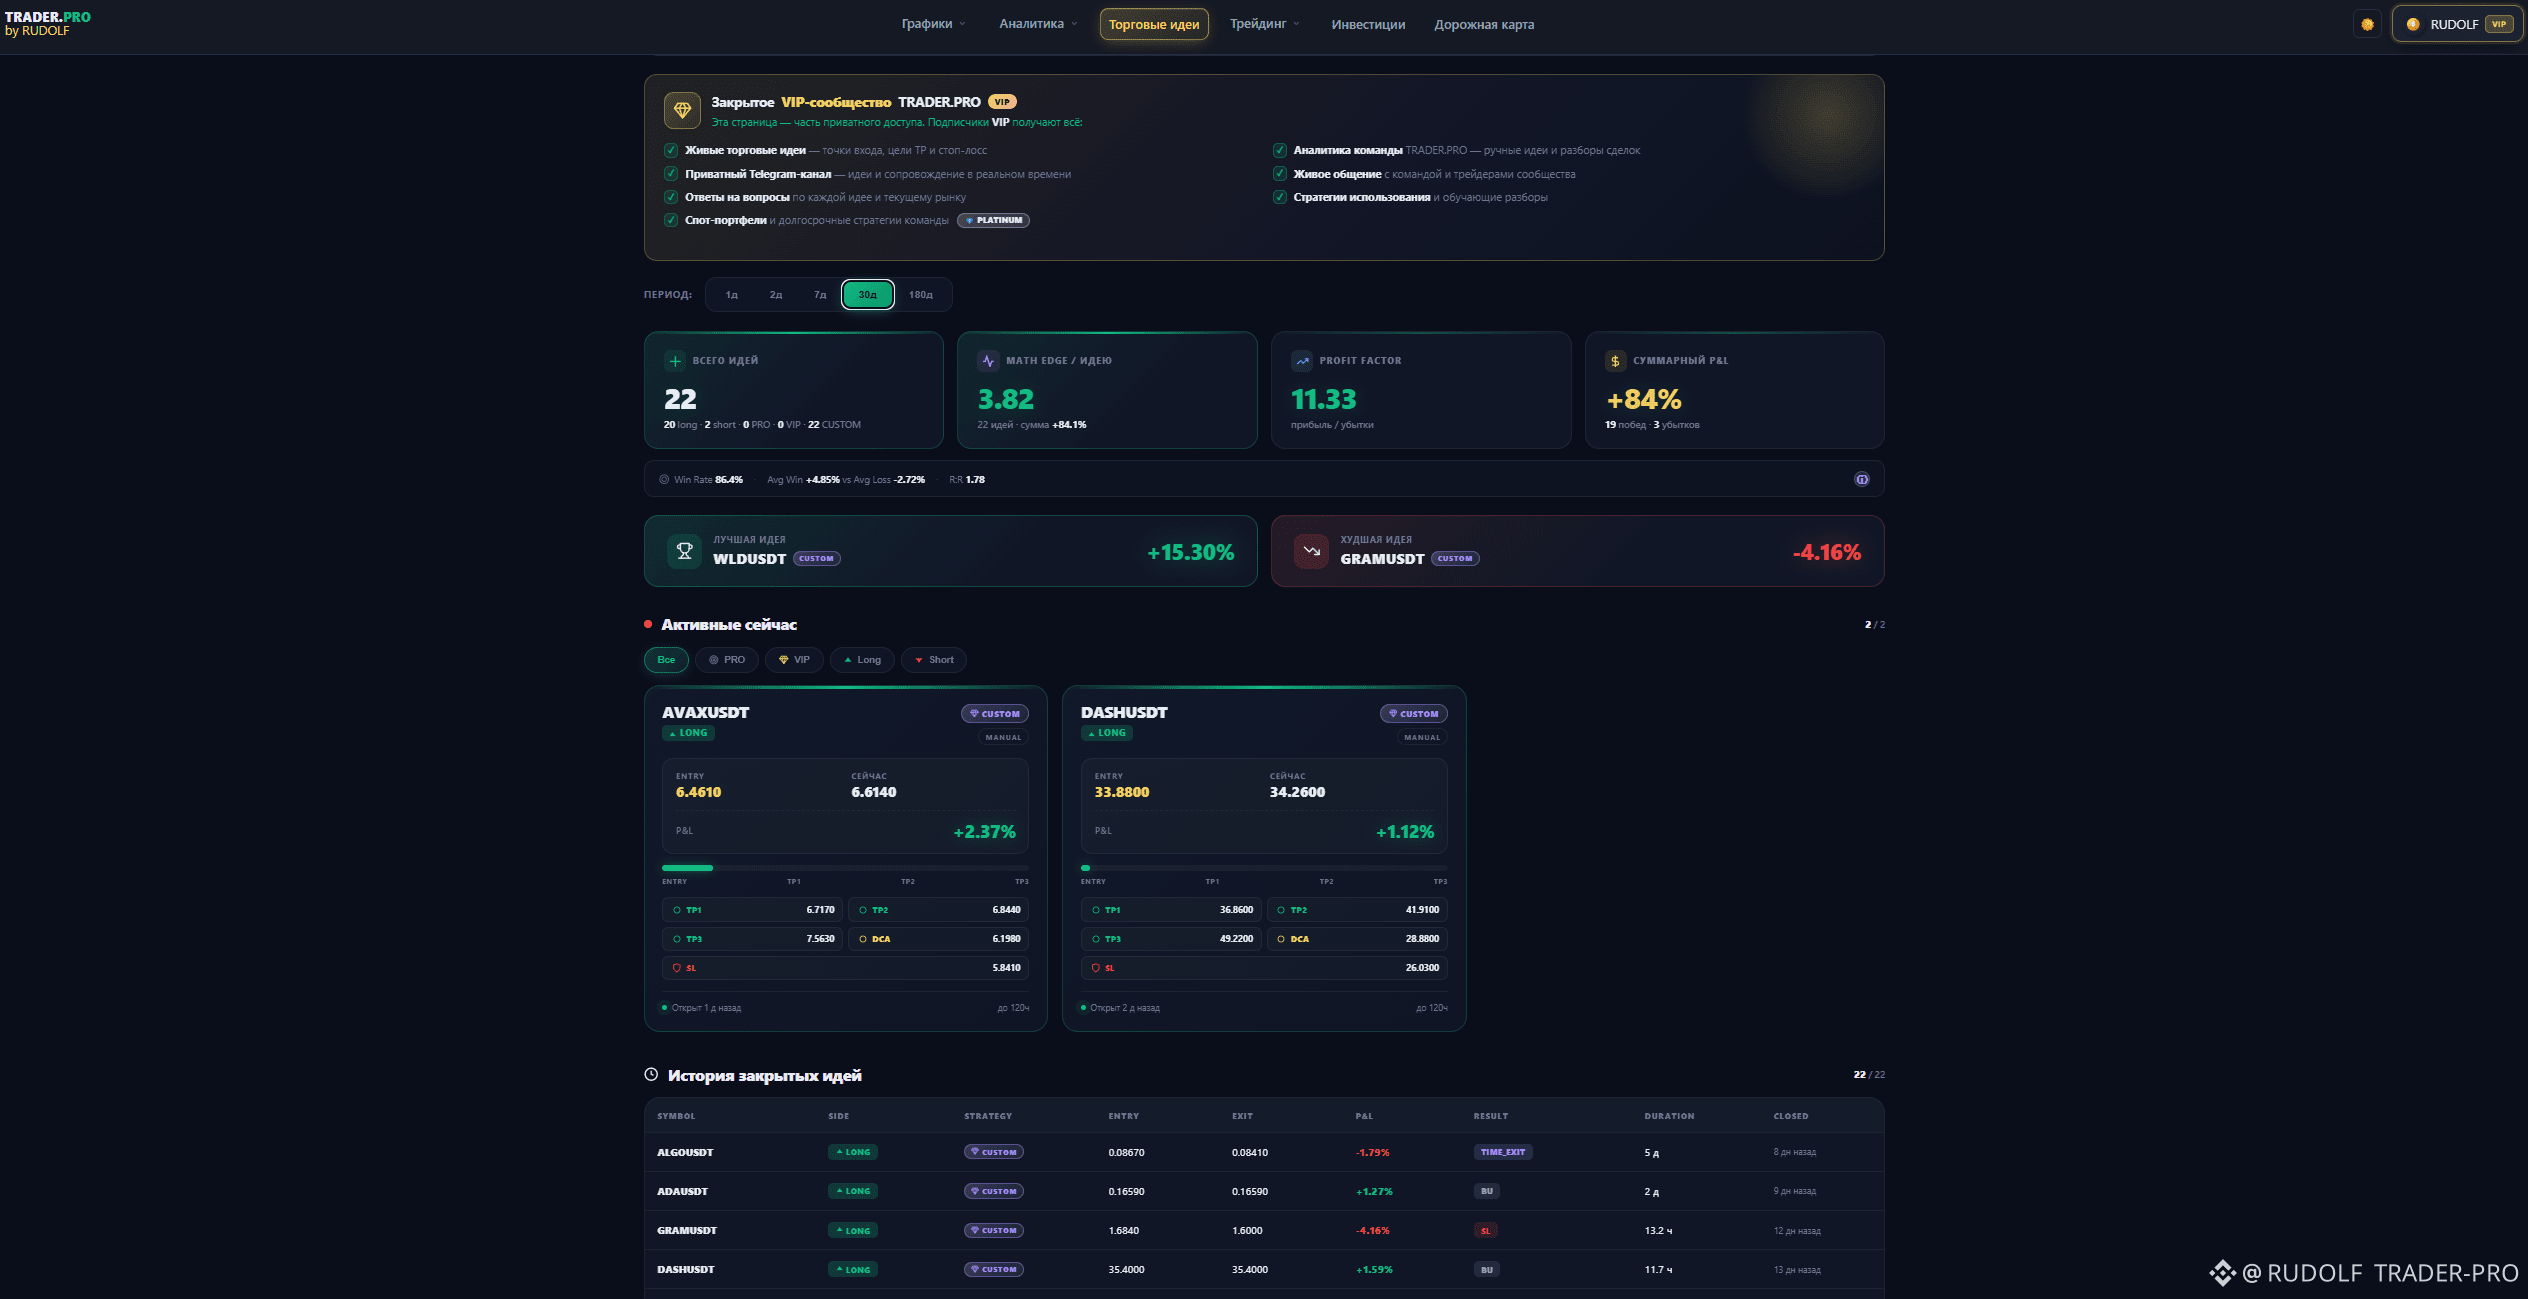This screenshot has width=2528, height=1299.
Task: Click the DASHUSDT TP progress bar
Action: pos(1264,868)
